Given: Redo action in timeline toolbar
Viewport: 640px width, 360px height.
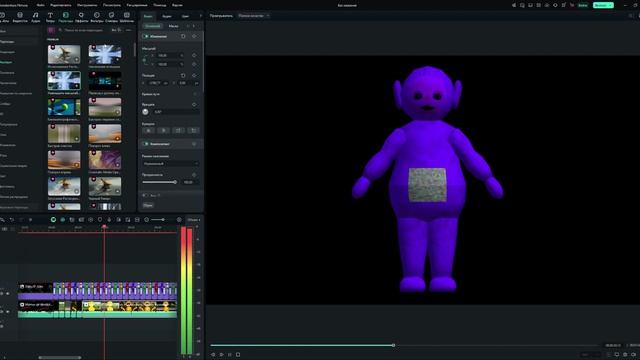Looking at the screenshot, I should (x=21, y=220).
